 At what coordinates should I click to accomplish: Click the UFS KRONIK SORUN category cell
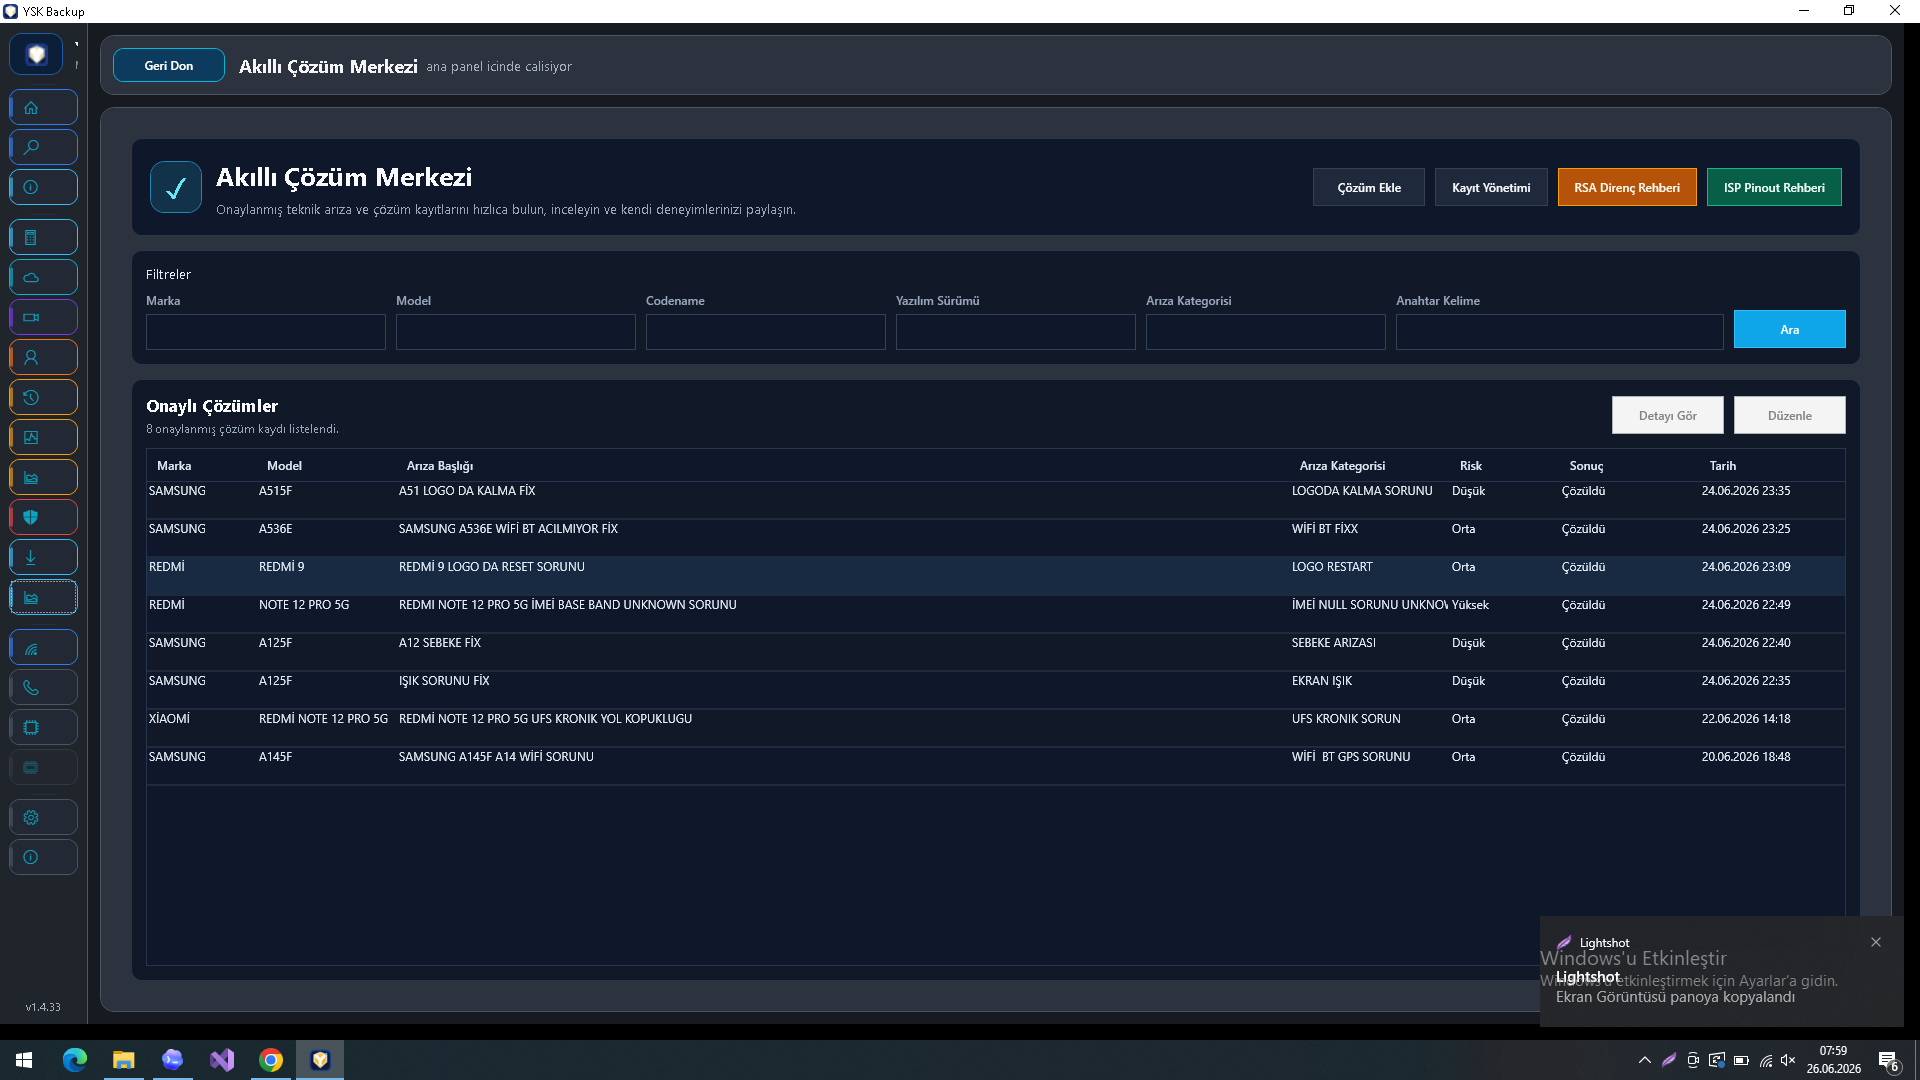point(1346,719)
